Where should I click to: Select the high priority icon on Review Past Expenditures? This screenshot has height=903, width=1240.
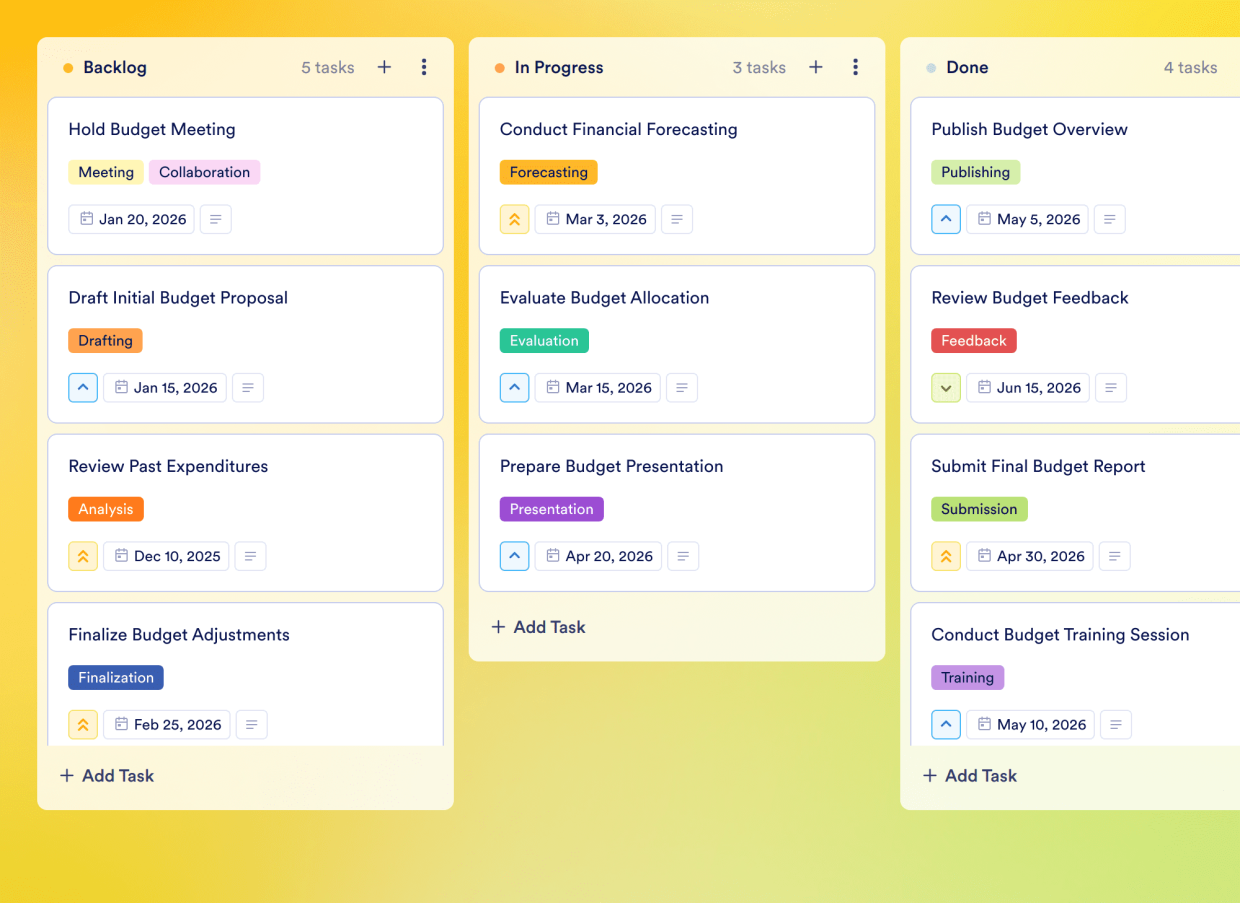[x=83, y=556]
